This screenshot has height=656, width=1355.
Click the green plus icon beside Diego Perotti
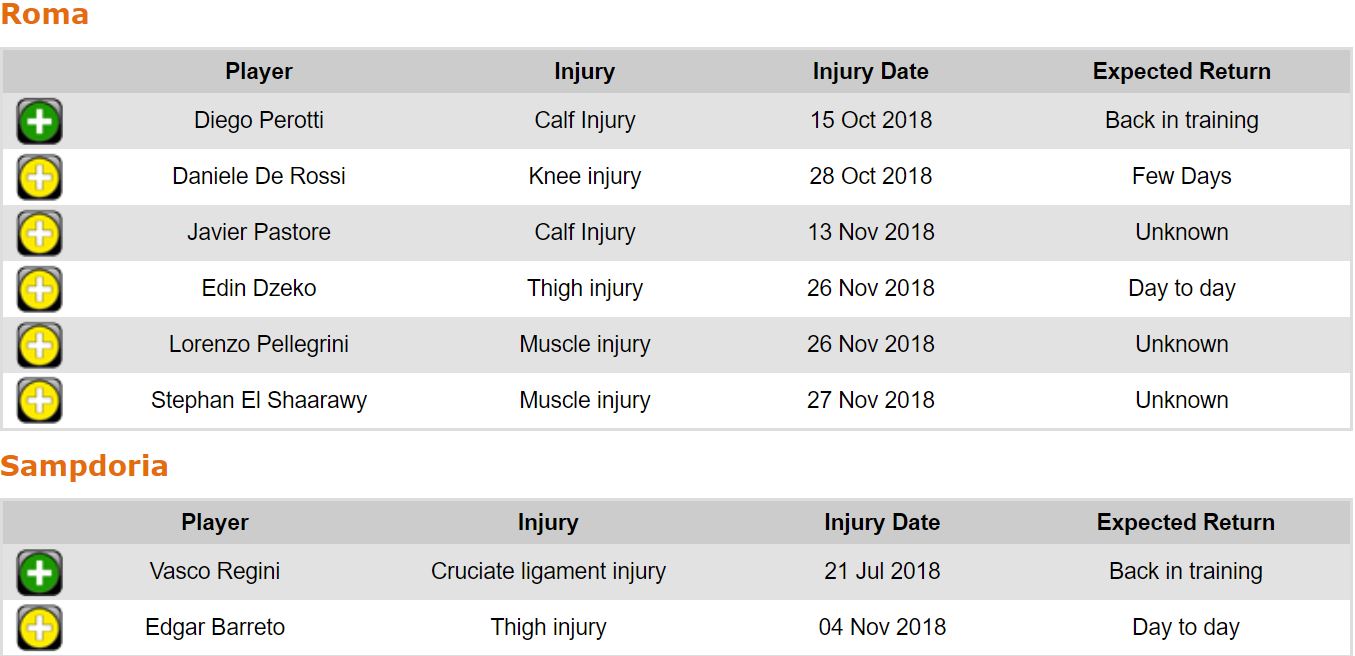click(39, 122)
